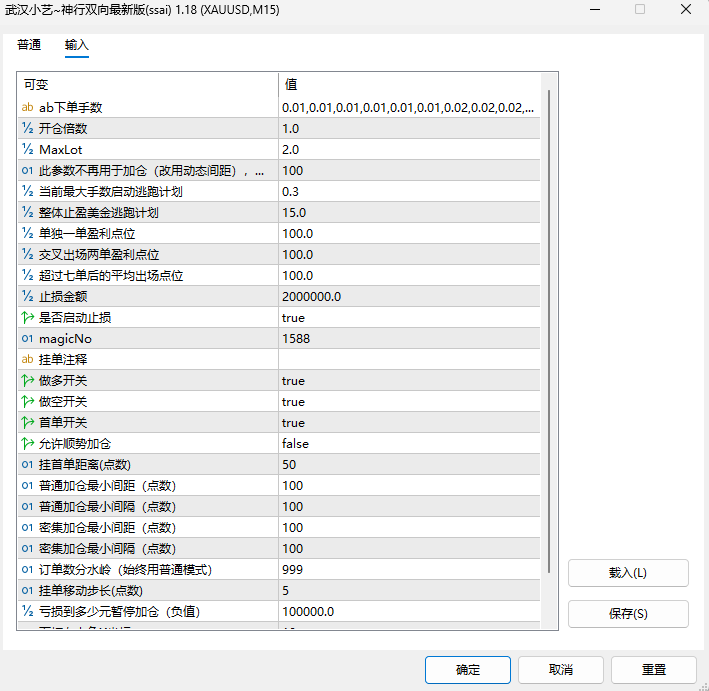The height and width of the screenshot is (691, 709).
Task: Click the integer icon beside 普通加仓最小间距
Action: (x=28, y=485)
